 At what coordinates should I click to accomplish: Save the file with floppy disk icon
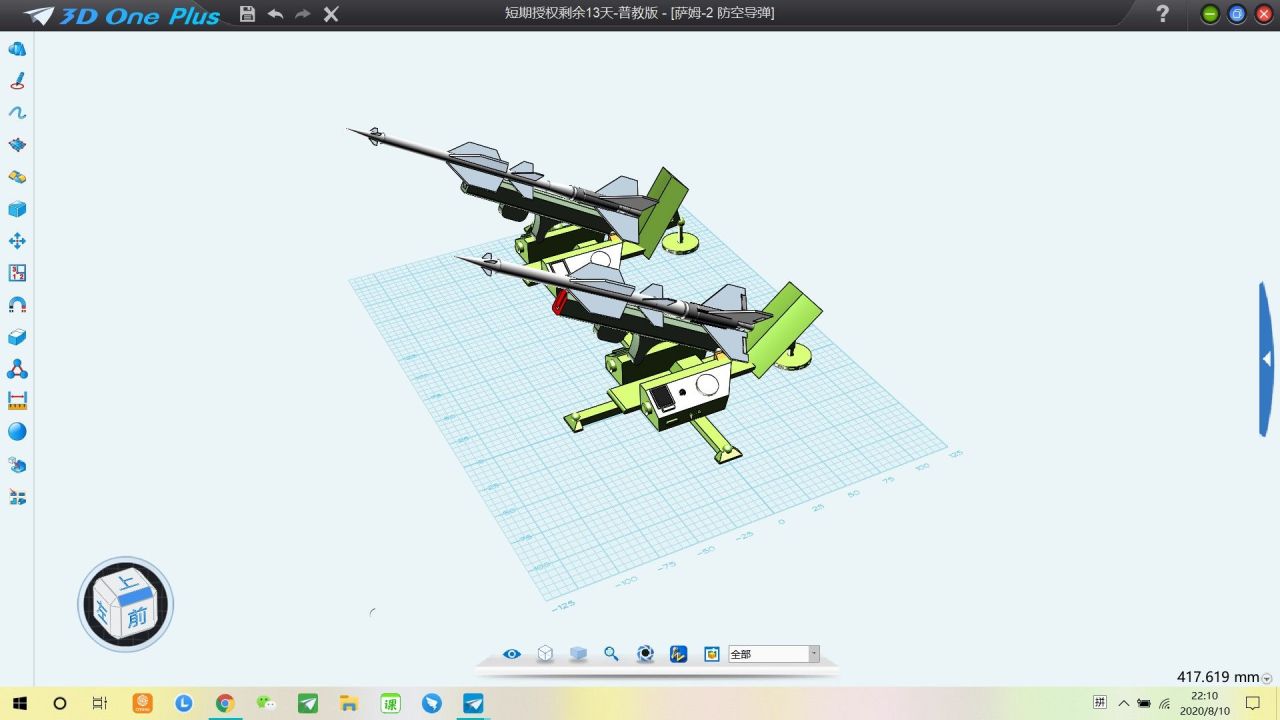[248, 14]
